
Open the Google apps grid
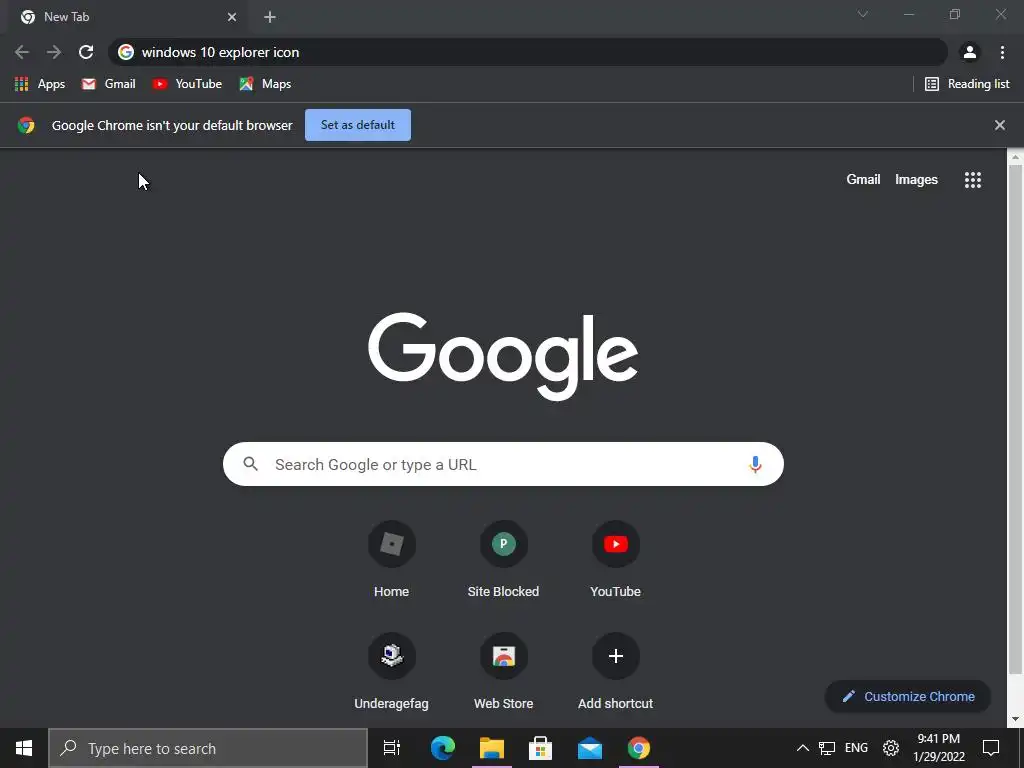tap(973, 180)
